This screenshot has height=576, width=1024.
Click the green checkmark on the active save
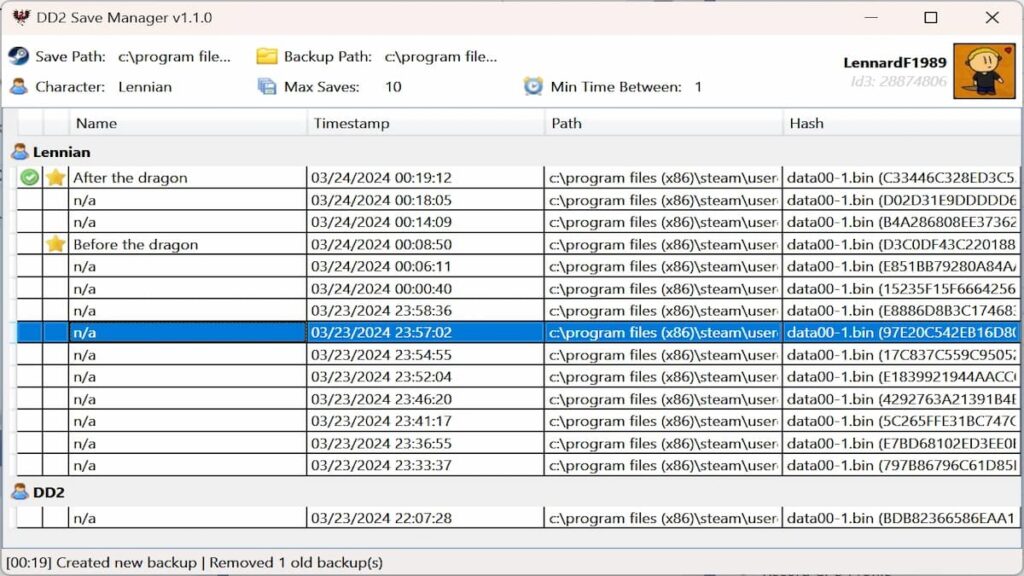pos(30,178)
